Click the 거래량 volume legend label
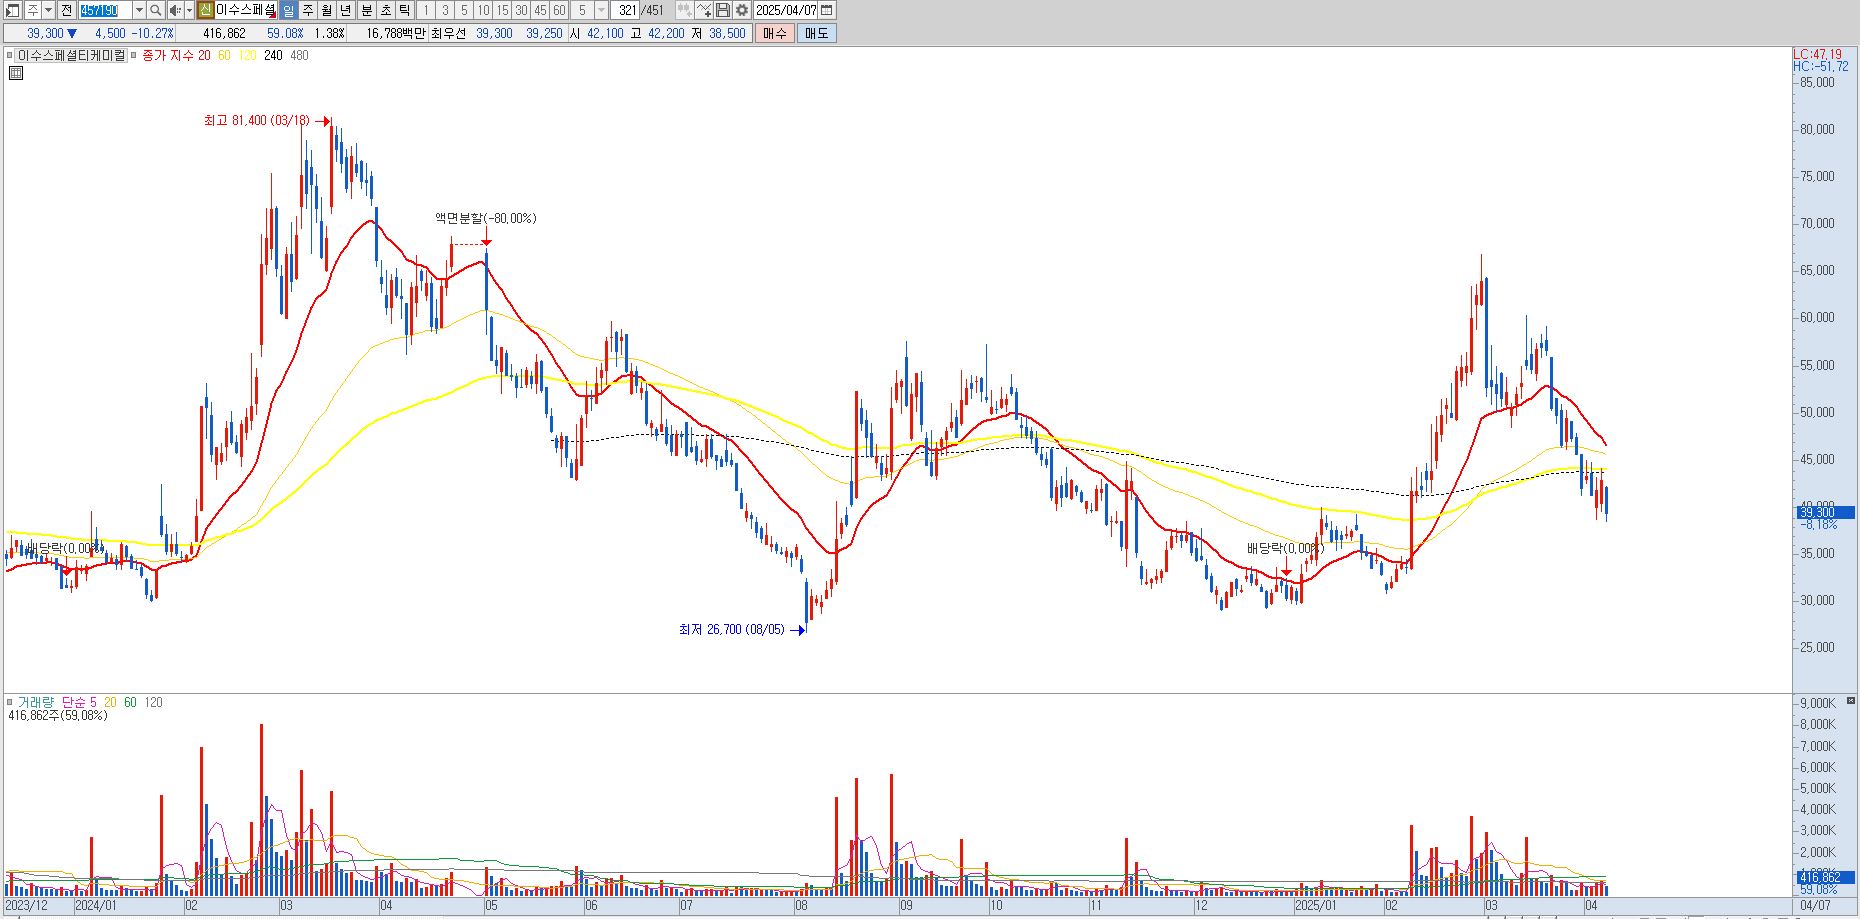 (36, 703)
